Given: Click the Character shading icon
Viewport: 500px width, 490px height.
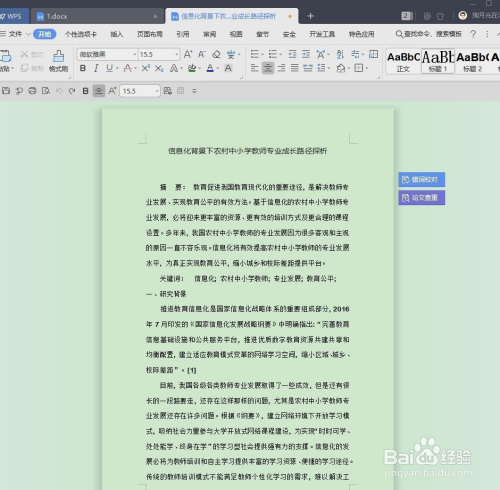Looking at the screenshot, I should click(228, 68).
